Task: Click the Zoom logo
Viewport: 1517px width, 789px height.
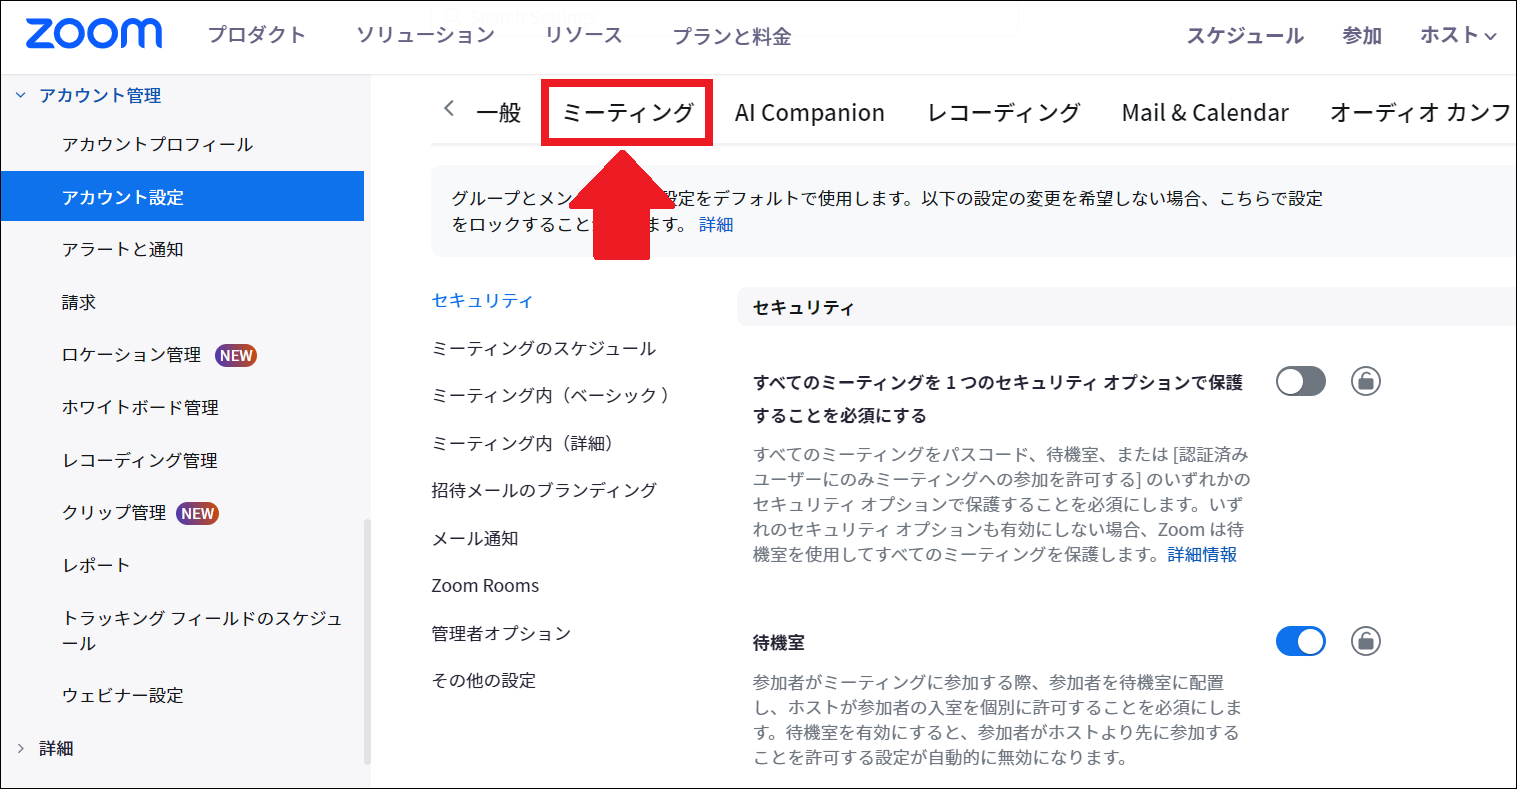Action: [x=94, y=34]
